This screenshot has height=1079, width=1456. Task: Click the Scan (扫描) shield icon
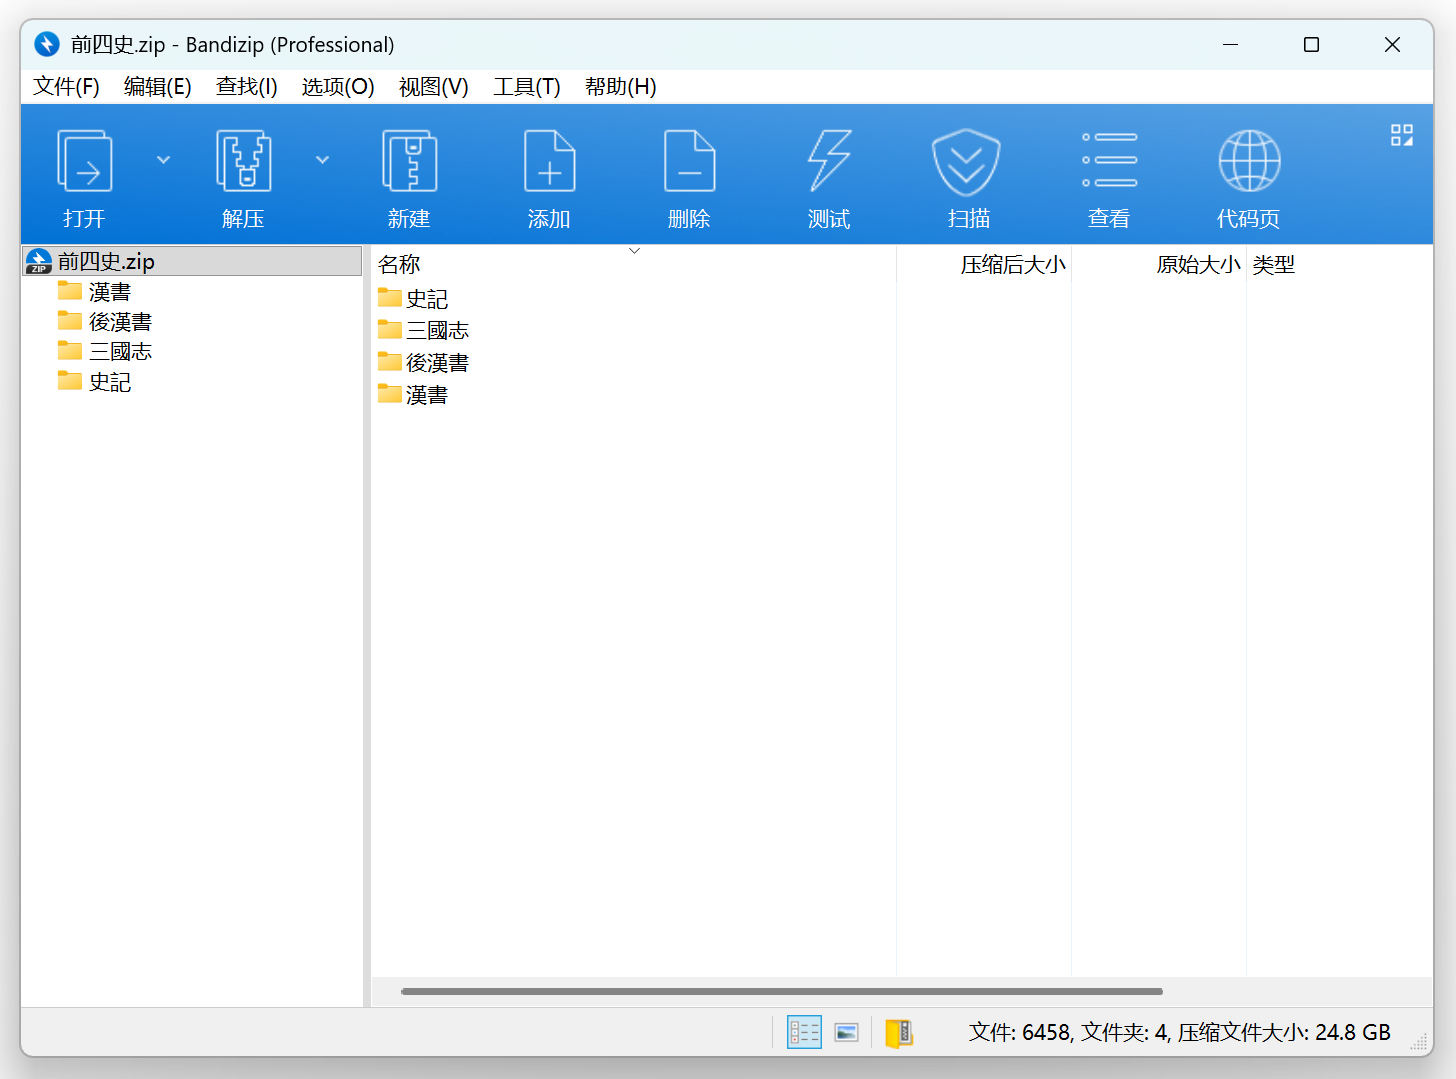pyautogui.click(x=966, y=161)
